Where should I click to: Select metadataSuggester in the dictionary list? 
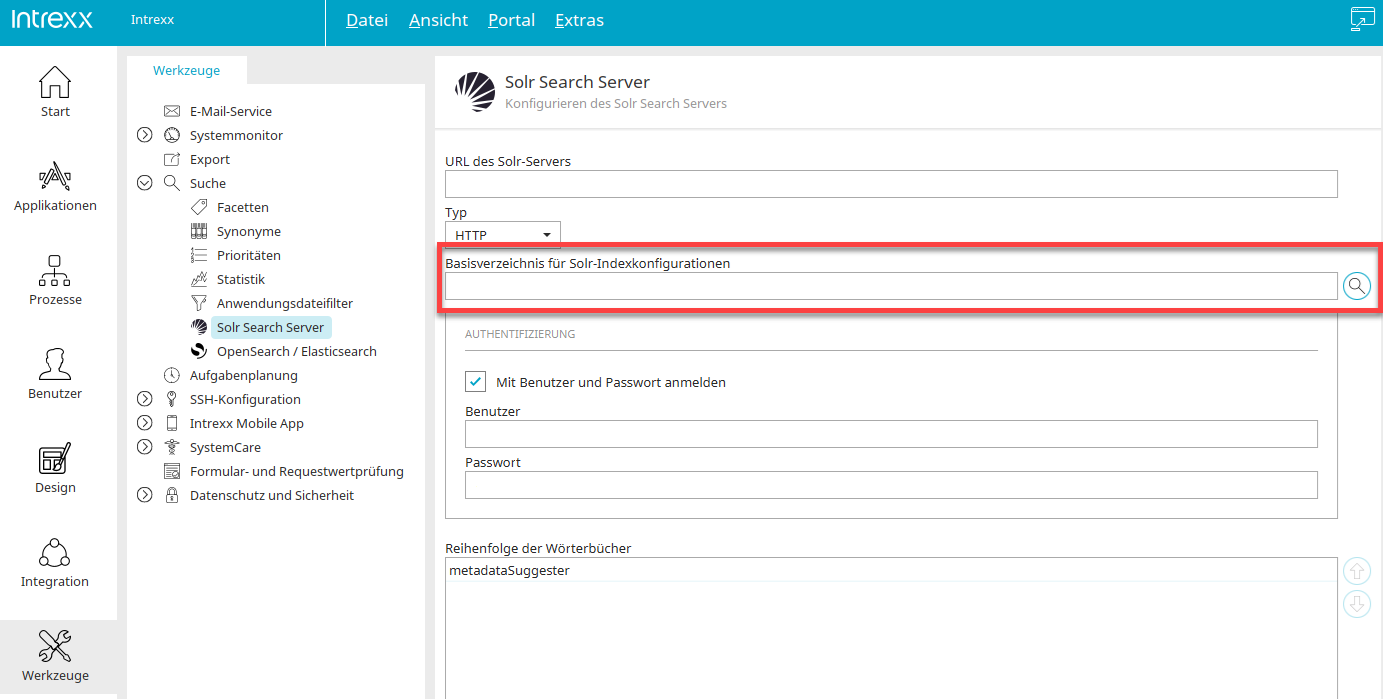[x=509, y=570]
